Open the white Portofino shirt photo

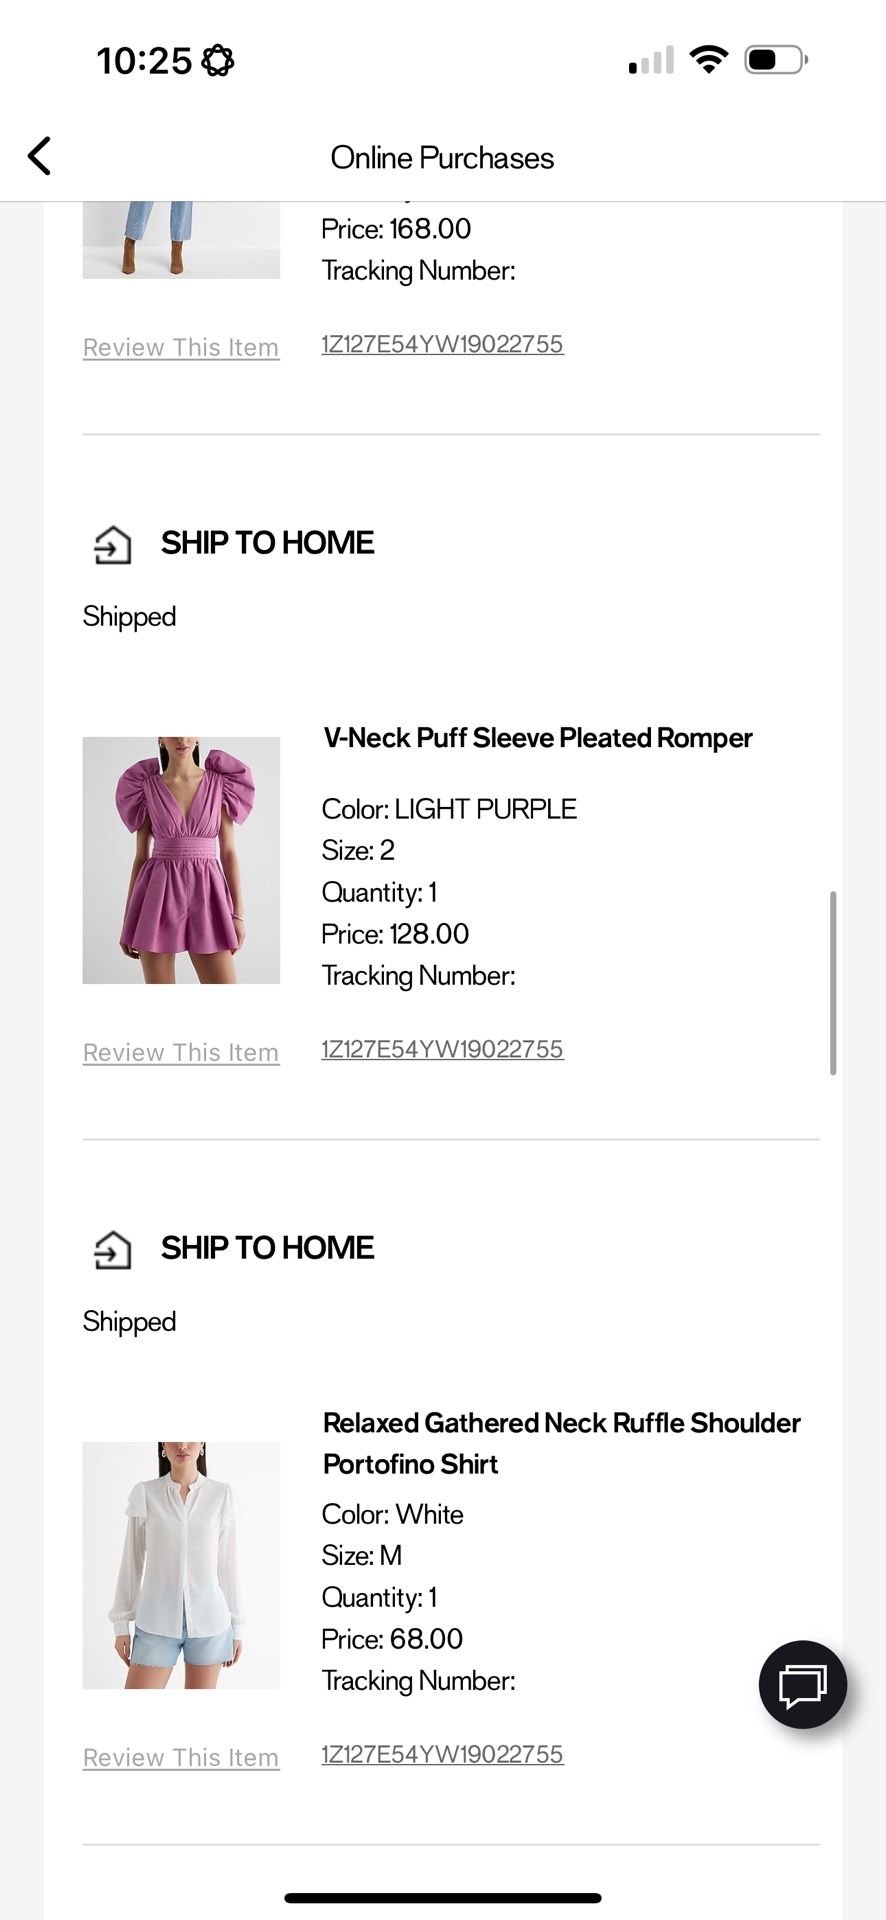(181, 1565)
